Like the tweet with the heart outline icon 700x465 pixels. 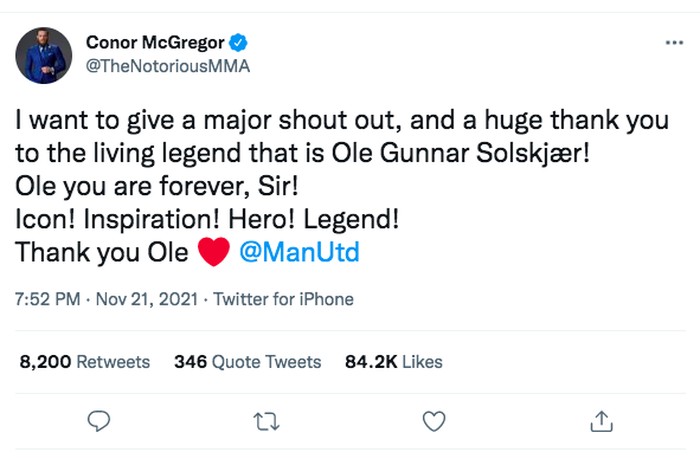click(x=434, y=423)
